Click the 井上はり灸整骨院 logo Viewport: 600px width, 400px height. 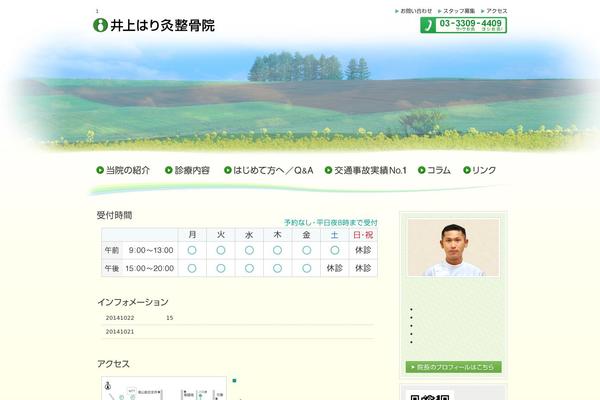pos(154,25)
